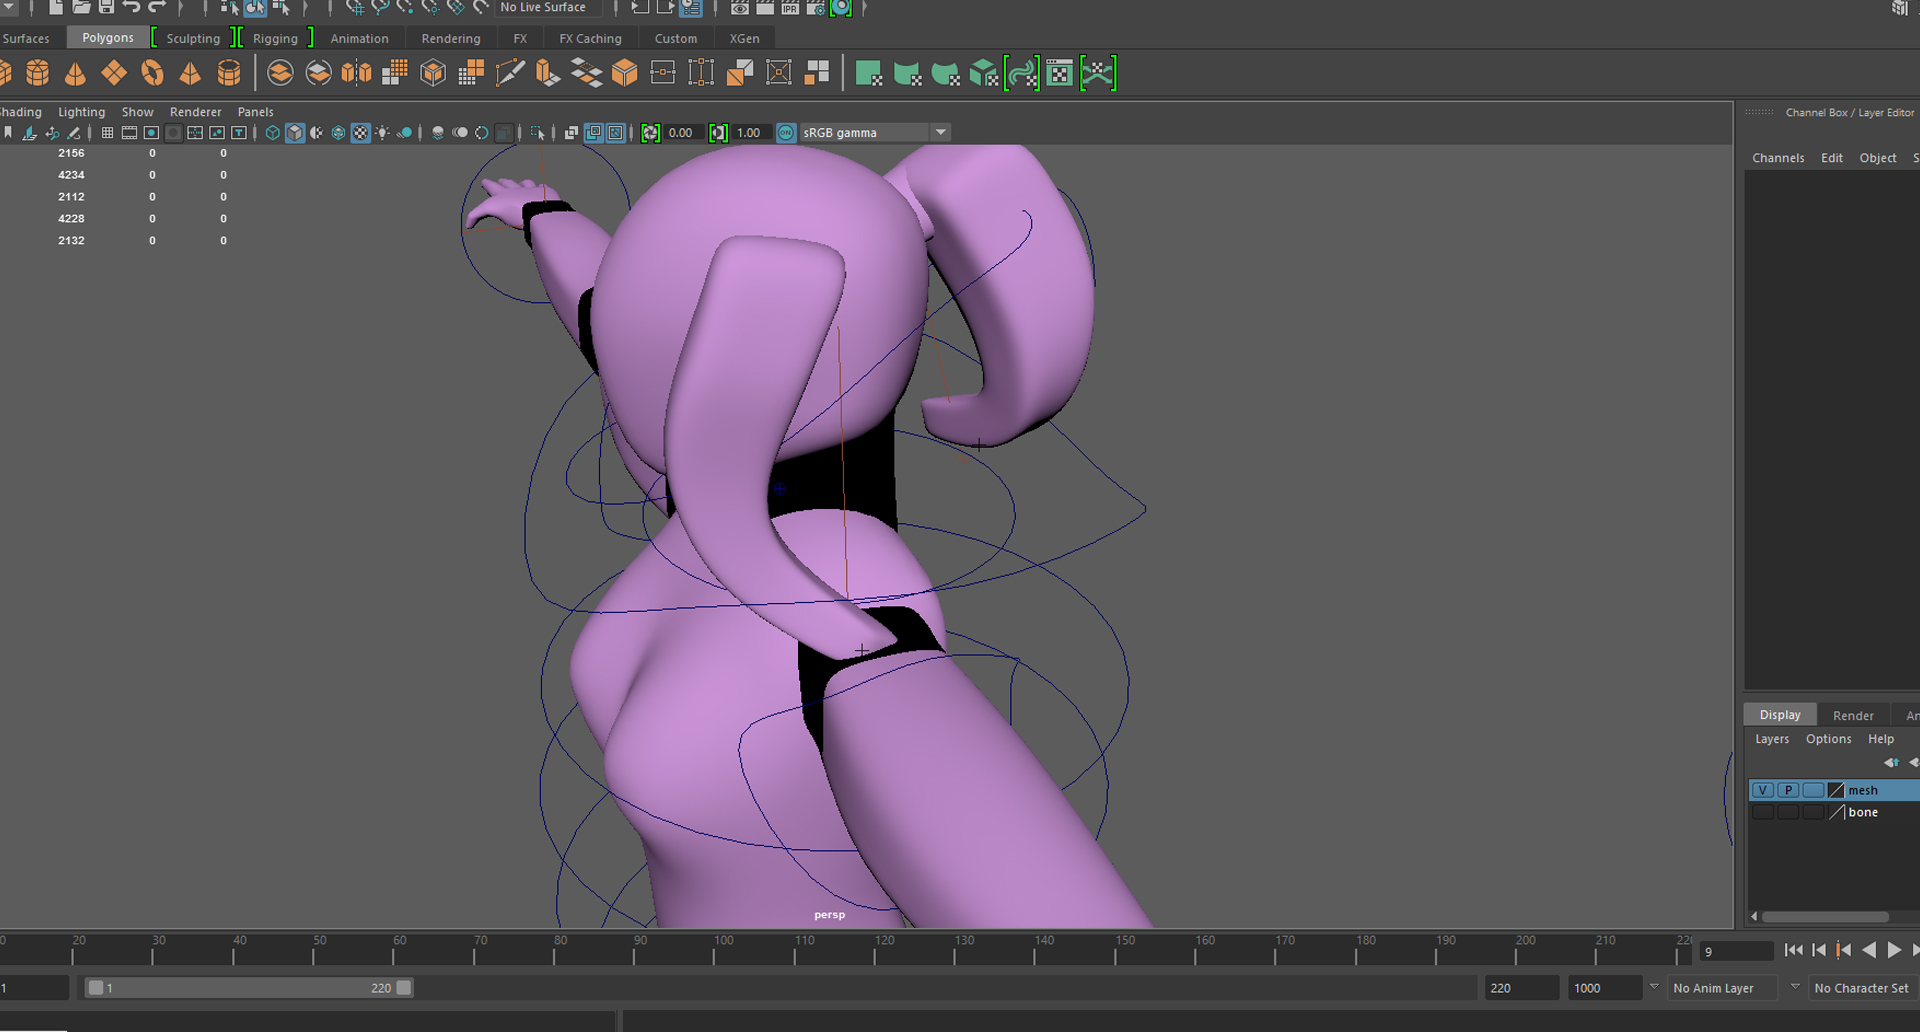Toggle display type box of mesh layer
The image size is (1920, 1032).
[1813, 790]
